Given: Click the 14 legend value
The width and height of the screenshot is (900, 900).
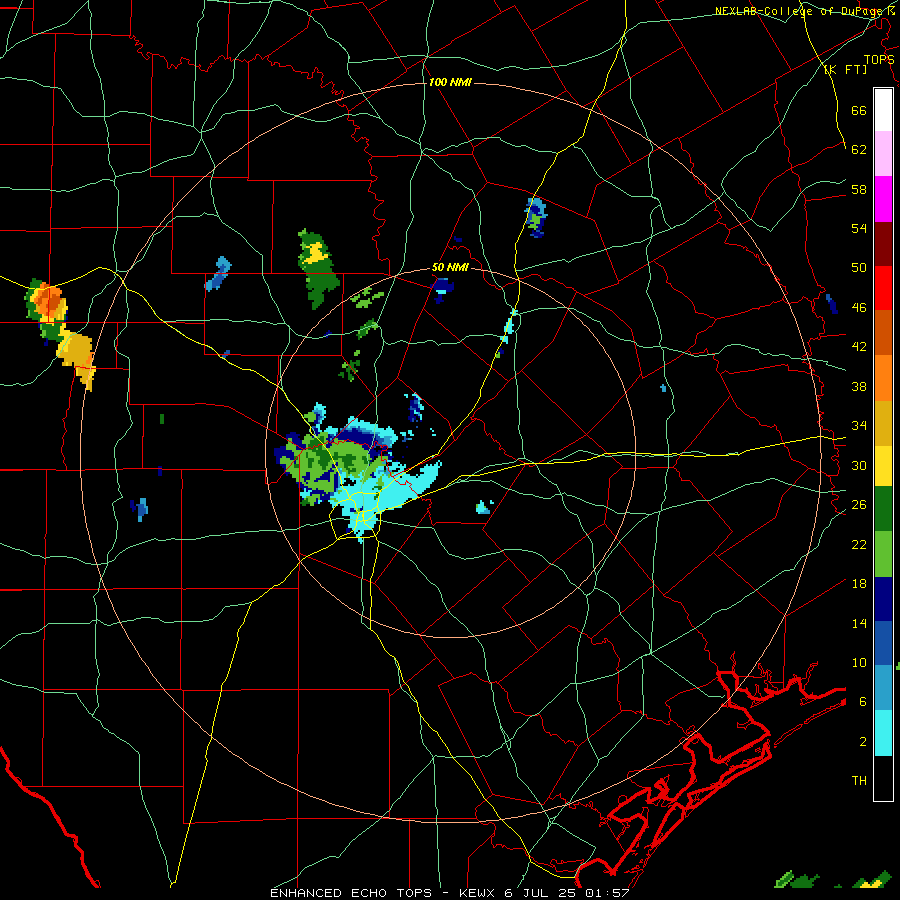Looking at the screenshot, I should (859, 623).
